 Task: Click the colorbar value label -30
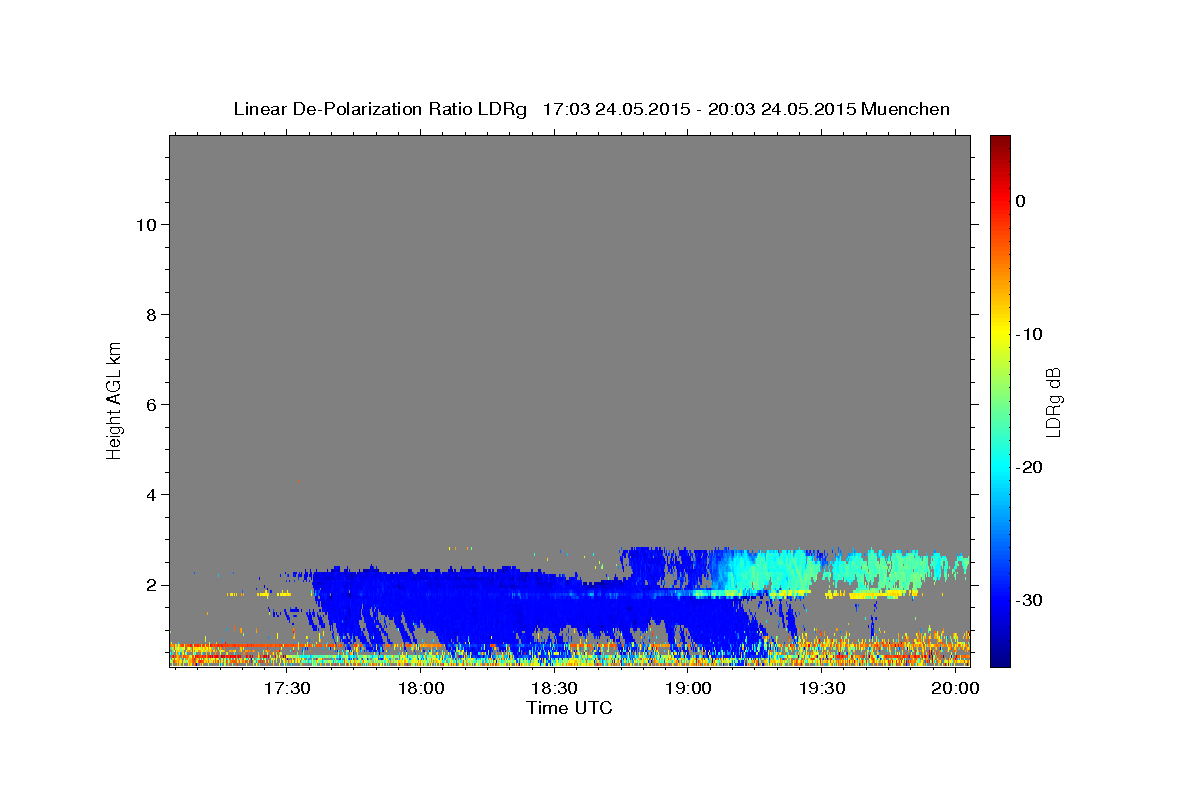click(x=1029, y=600)
